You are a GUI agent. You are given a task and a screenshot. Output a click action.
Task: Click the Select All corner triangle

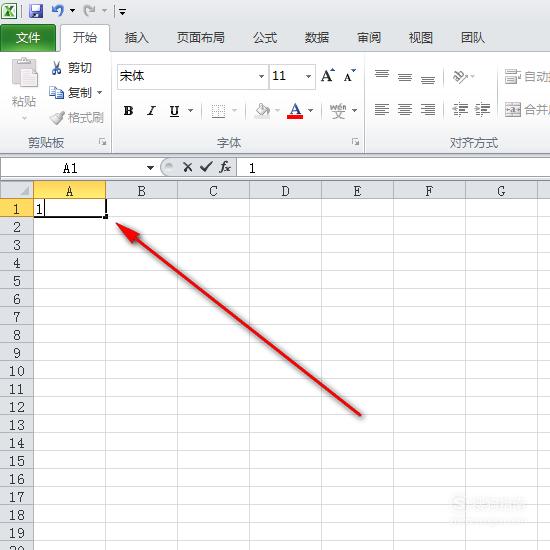tap(17, 190)
